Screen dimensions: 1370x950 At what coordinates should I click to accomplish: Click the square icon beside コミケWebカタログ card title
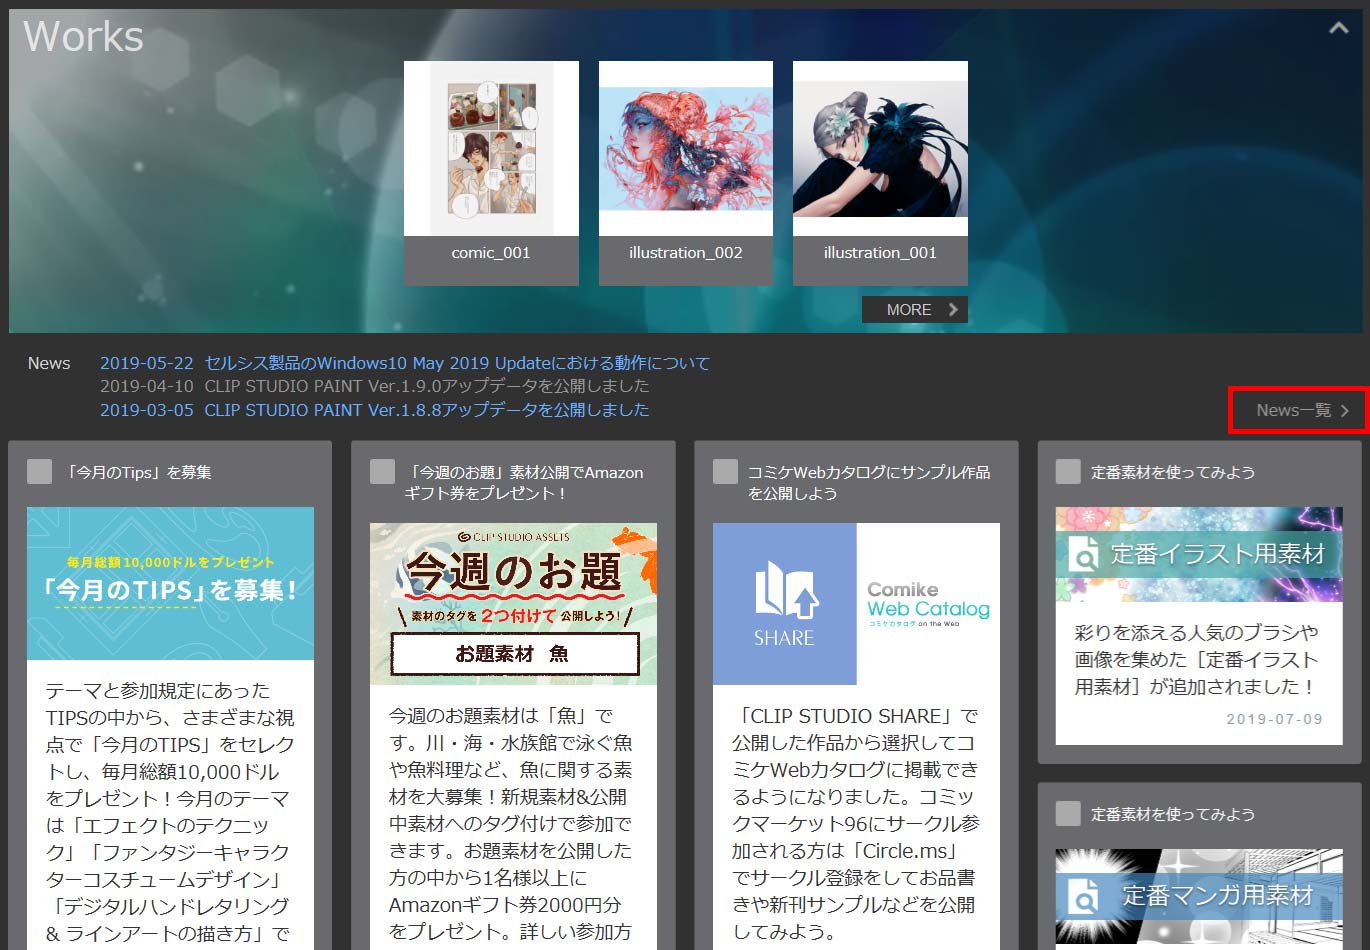(x=725, y=472)
